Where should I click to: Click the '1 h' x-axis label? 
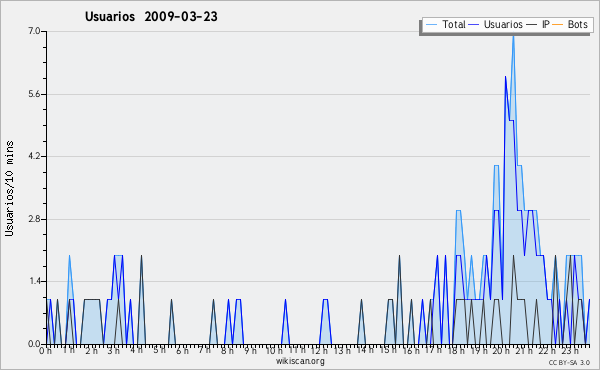pos(69,350)
